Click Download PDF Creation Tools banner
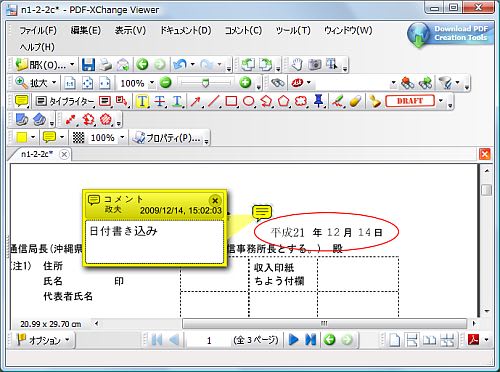This screenshot has width=500, height=372. point(449,34)
